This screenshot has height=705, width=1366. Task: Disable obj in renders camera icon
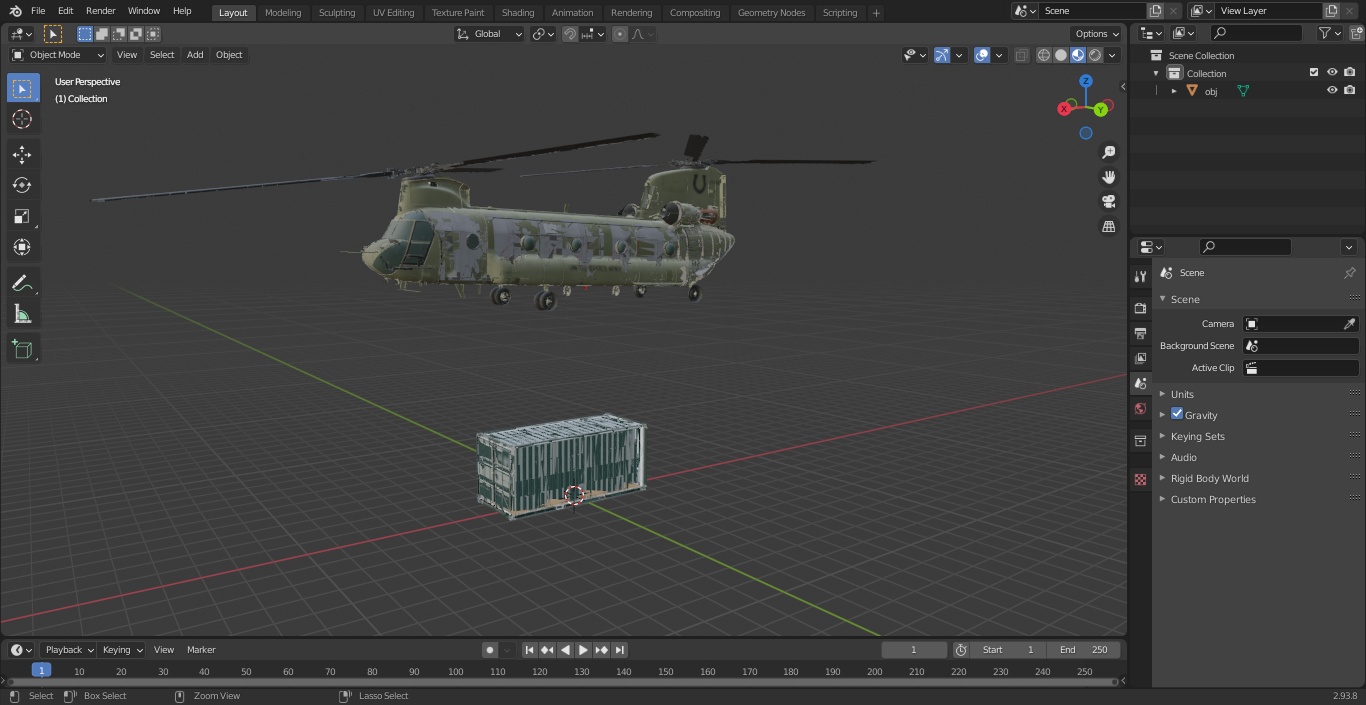click(x=1349, y=90)
